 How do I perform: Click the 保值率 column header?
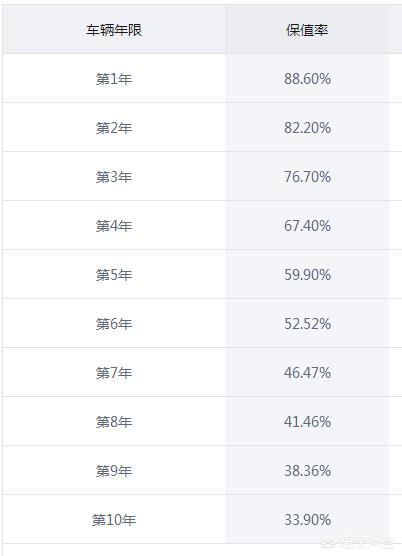pos(307,30)
